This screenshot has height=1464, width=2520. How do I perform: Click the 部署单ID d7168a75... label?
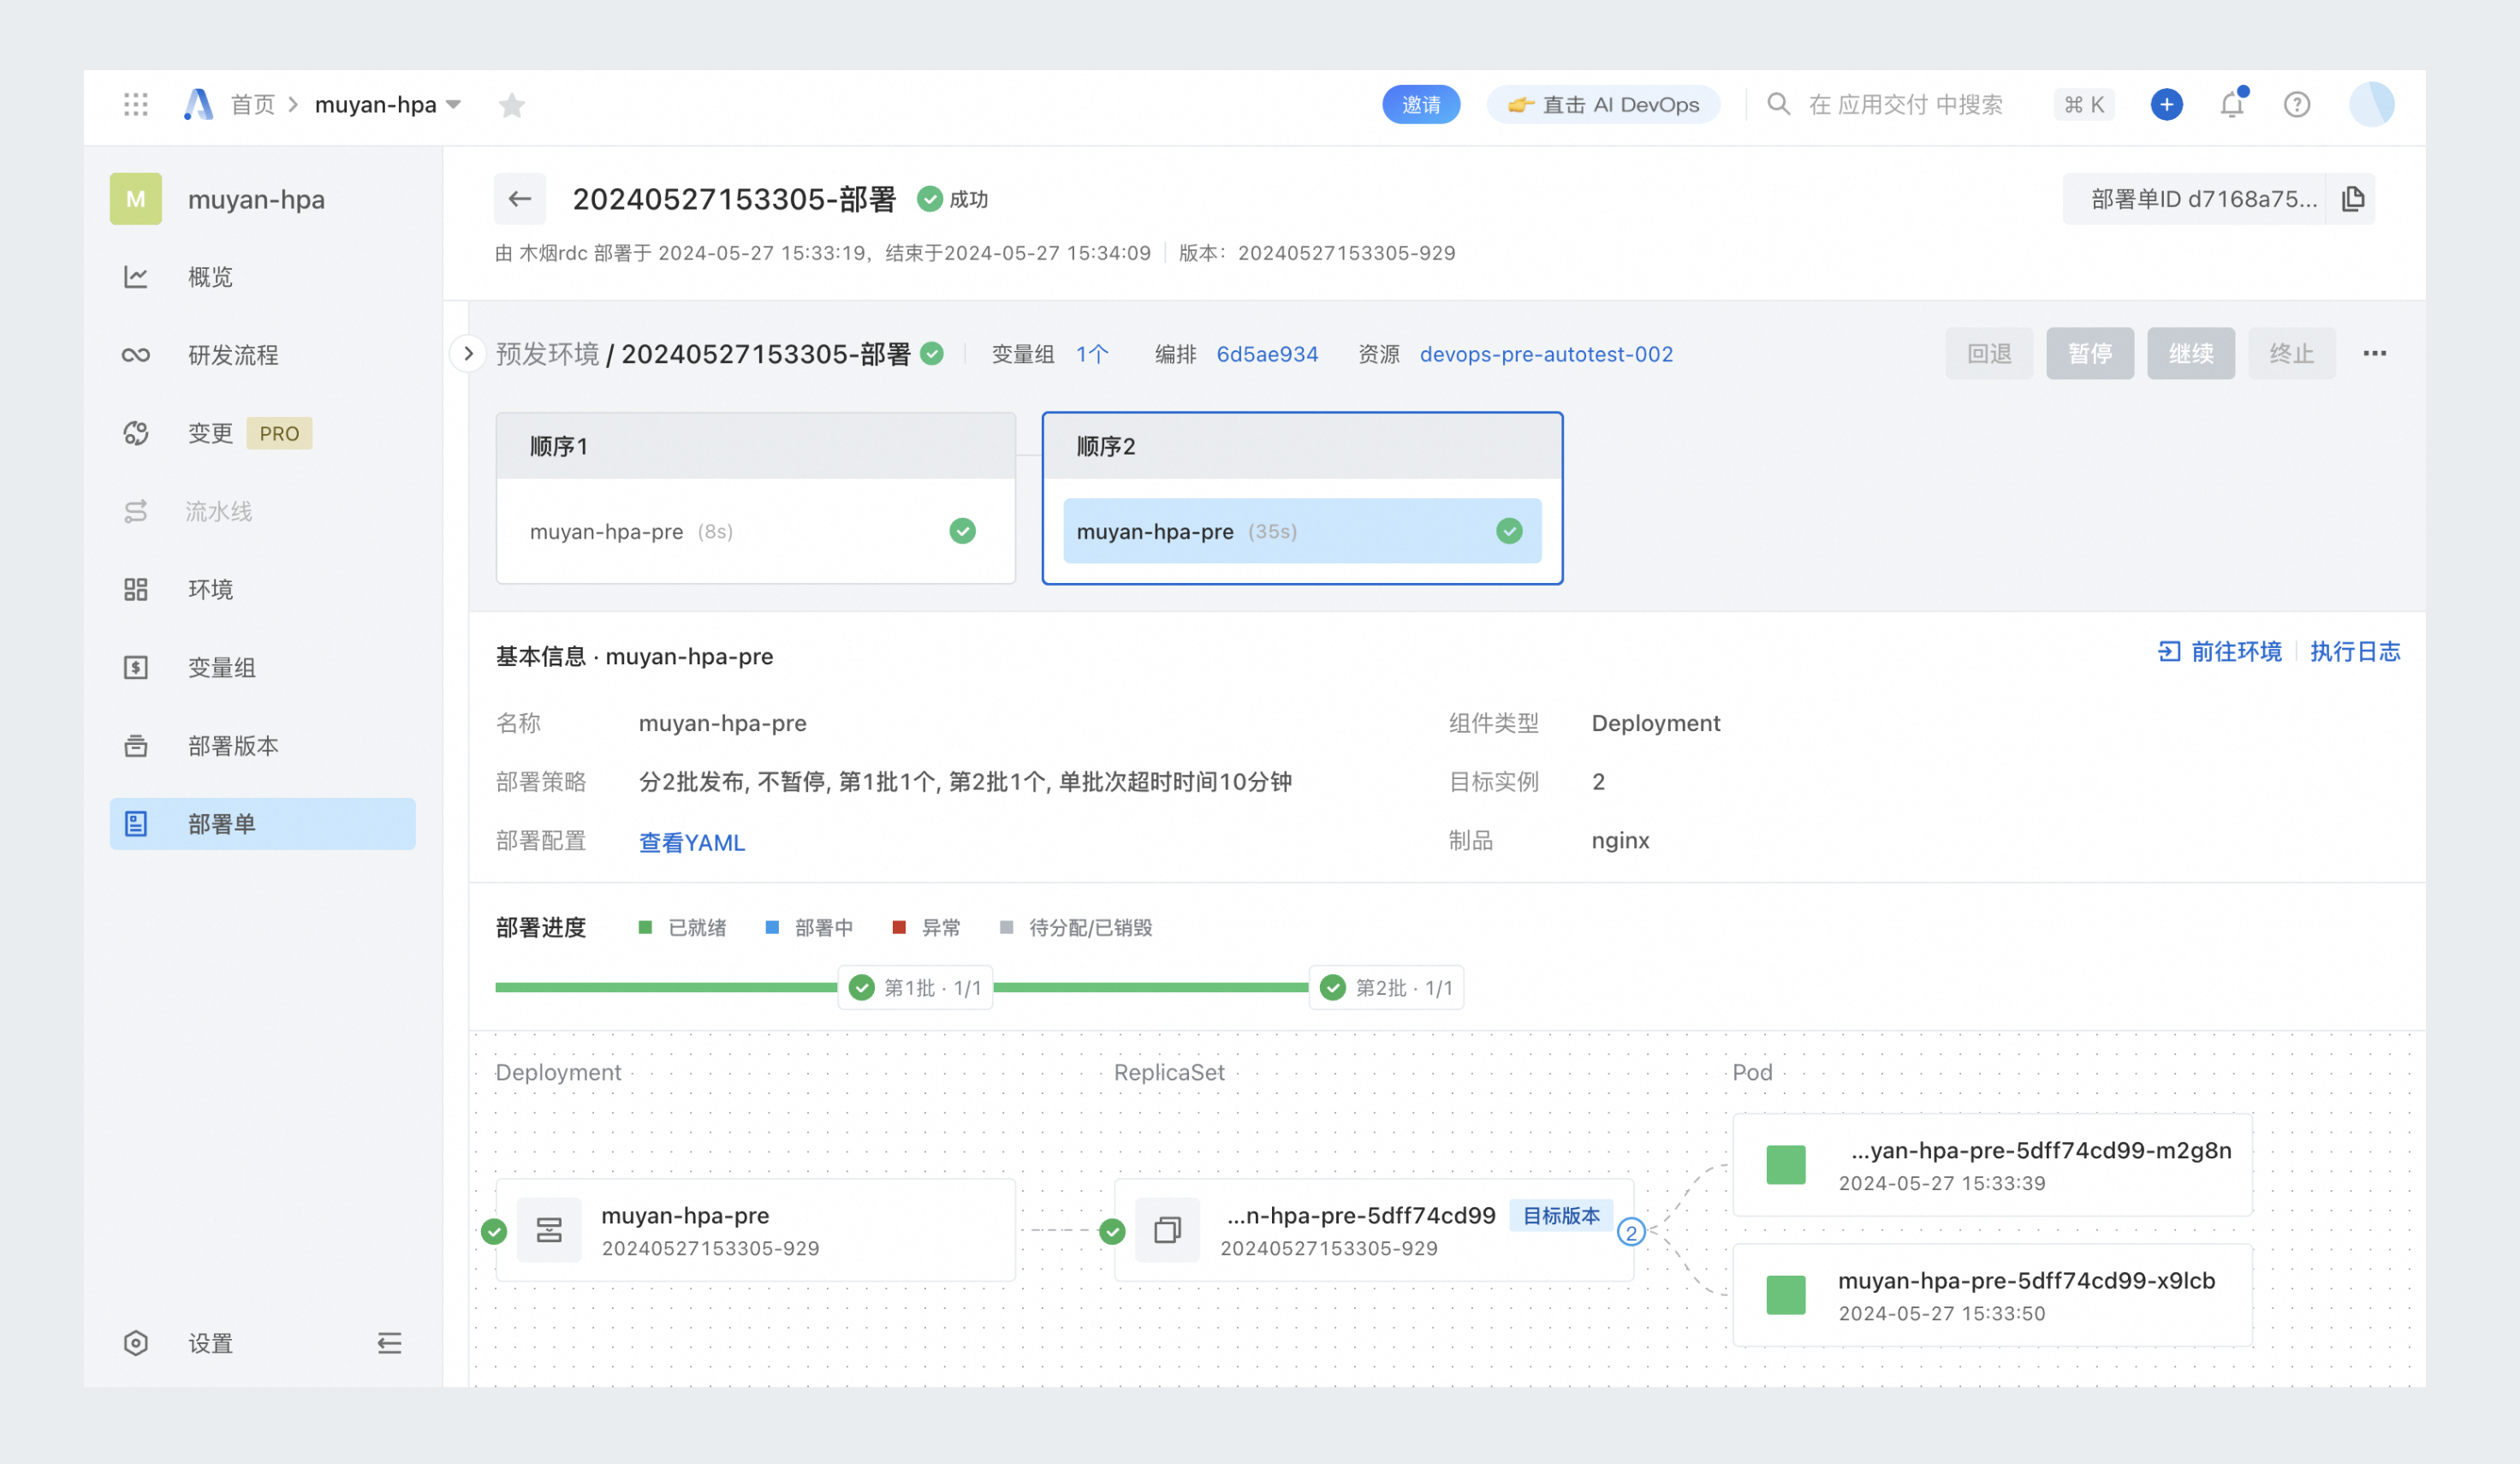click(2204, 199)
